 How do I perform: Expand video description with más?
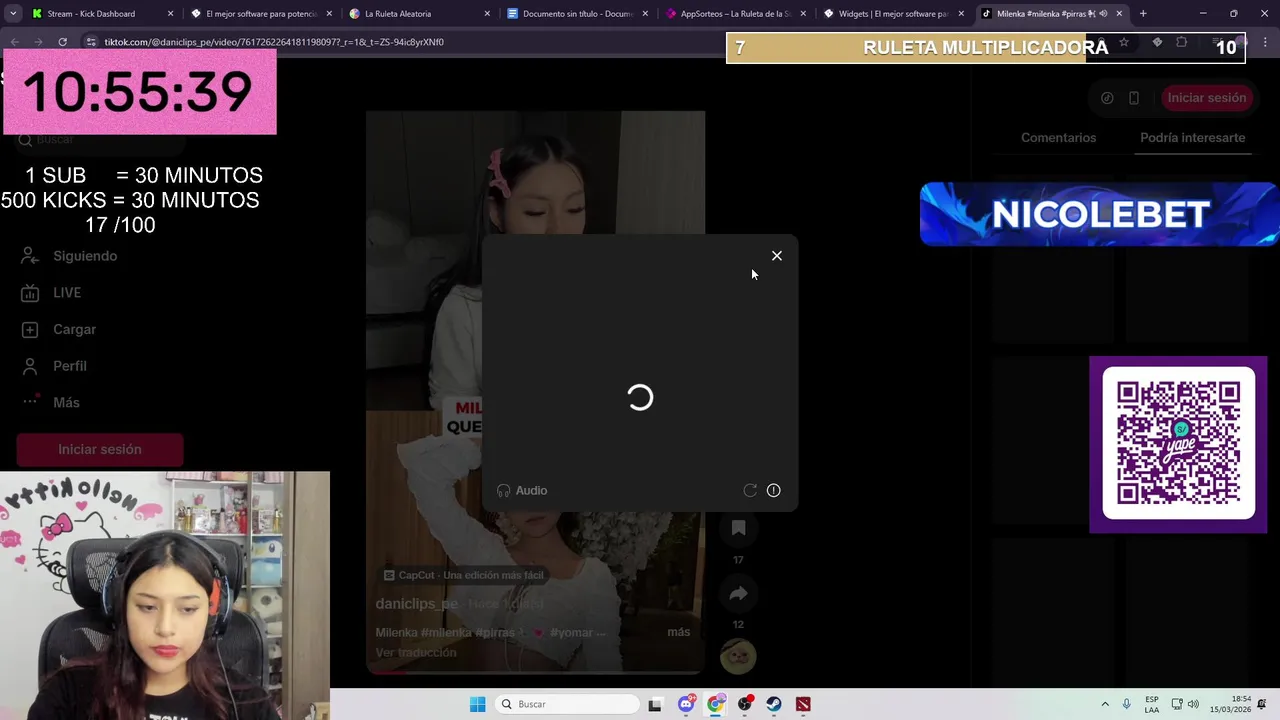click(678, 632)
